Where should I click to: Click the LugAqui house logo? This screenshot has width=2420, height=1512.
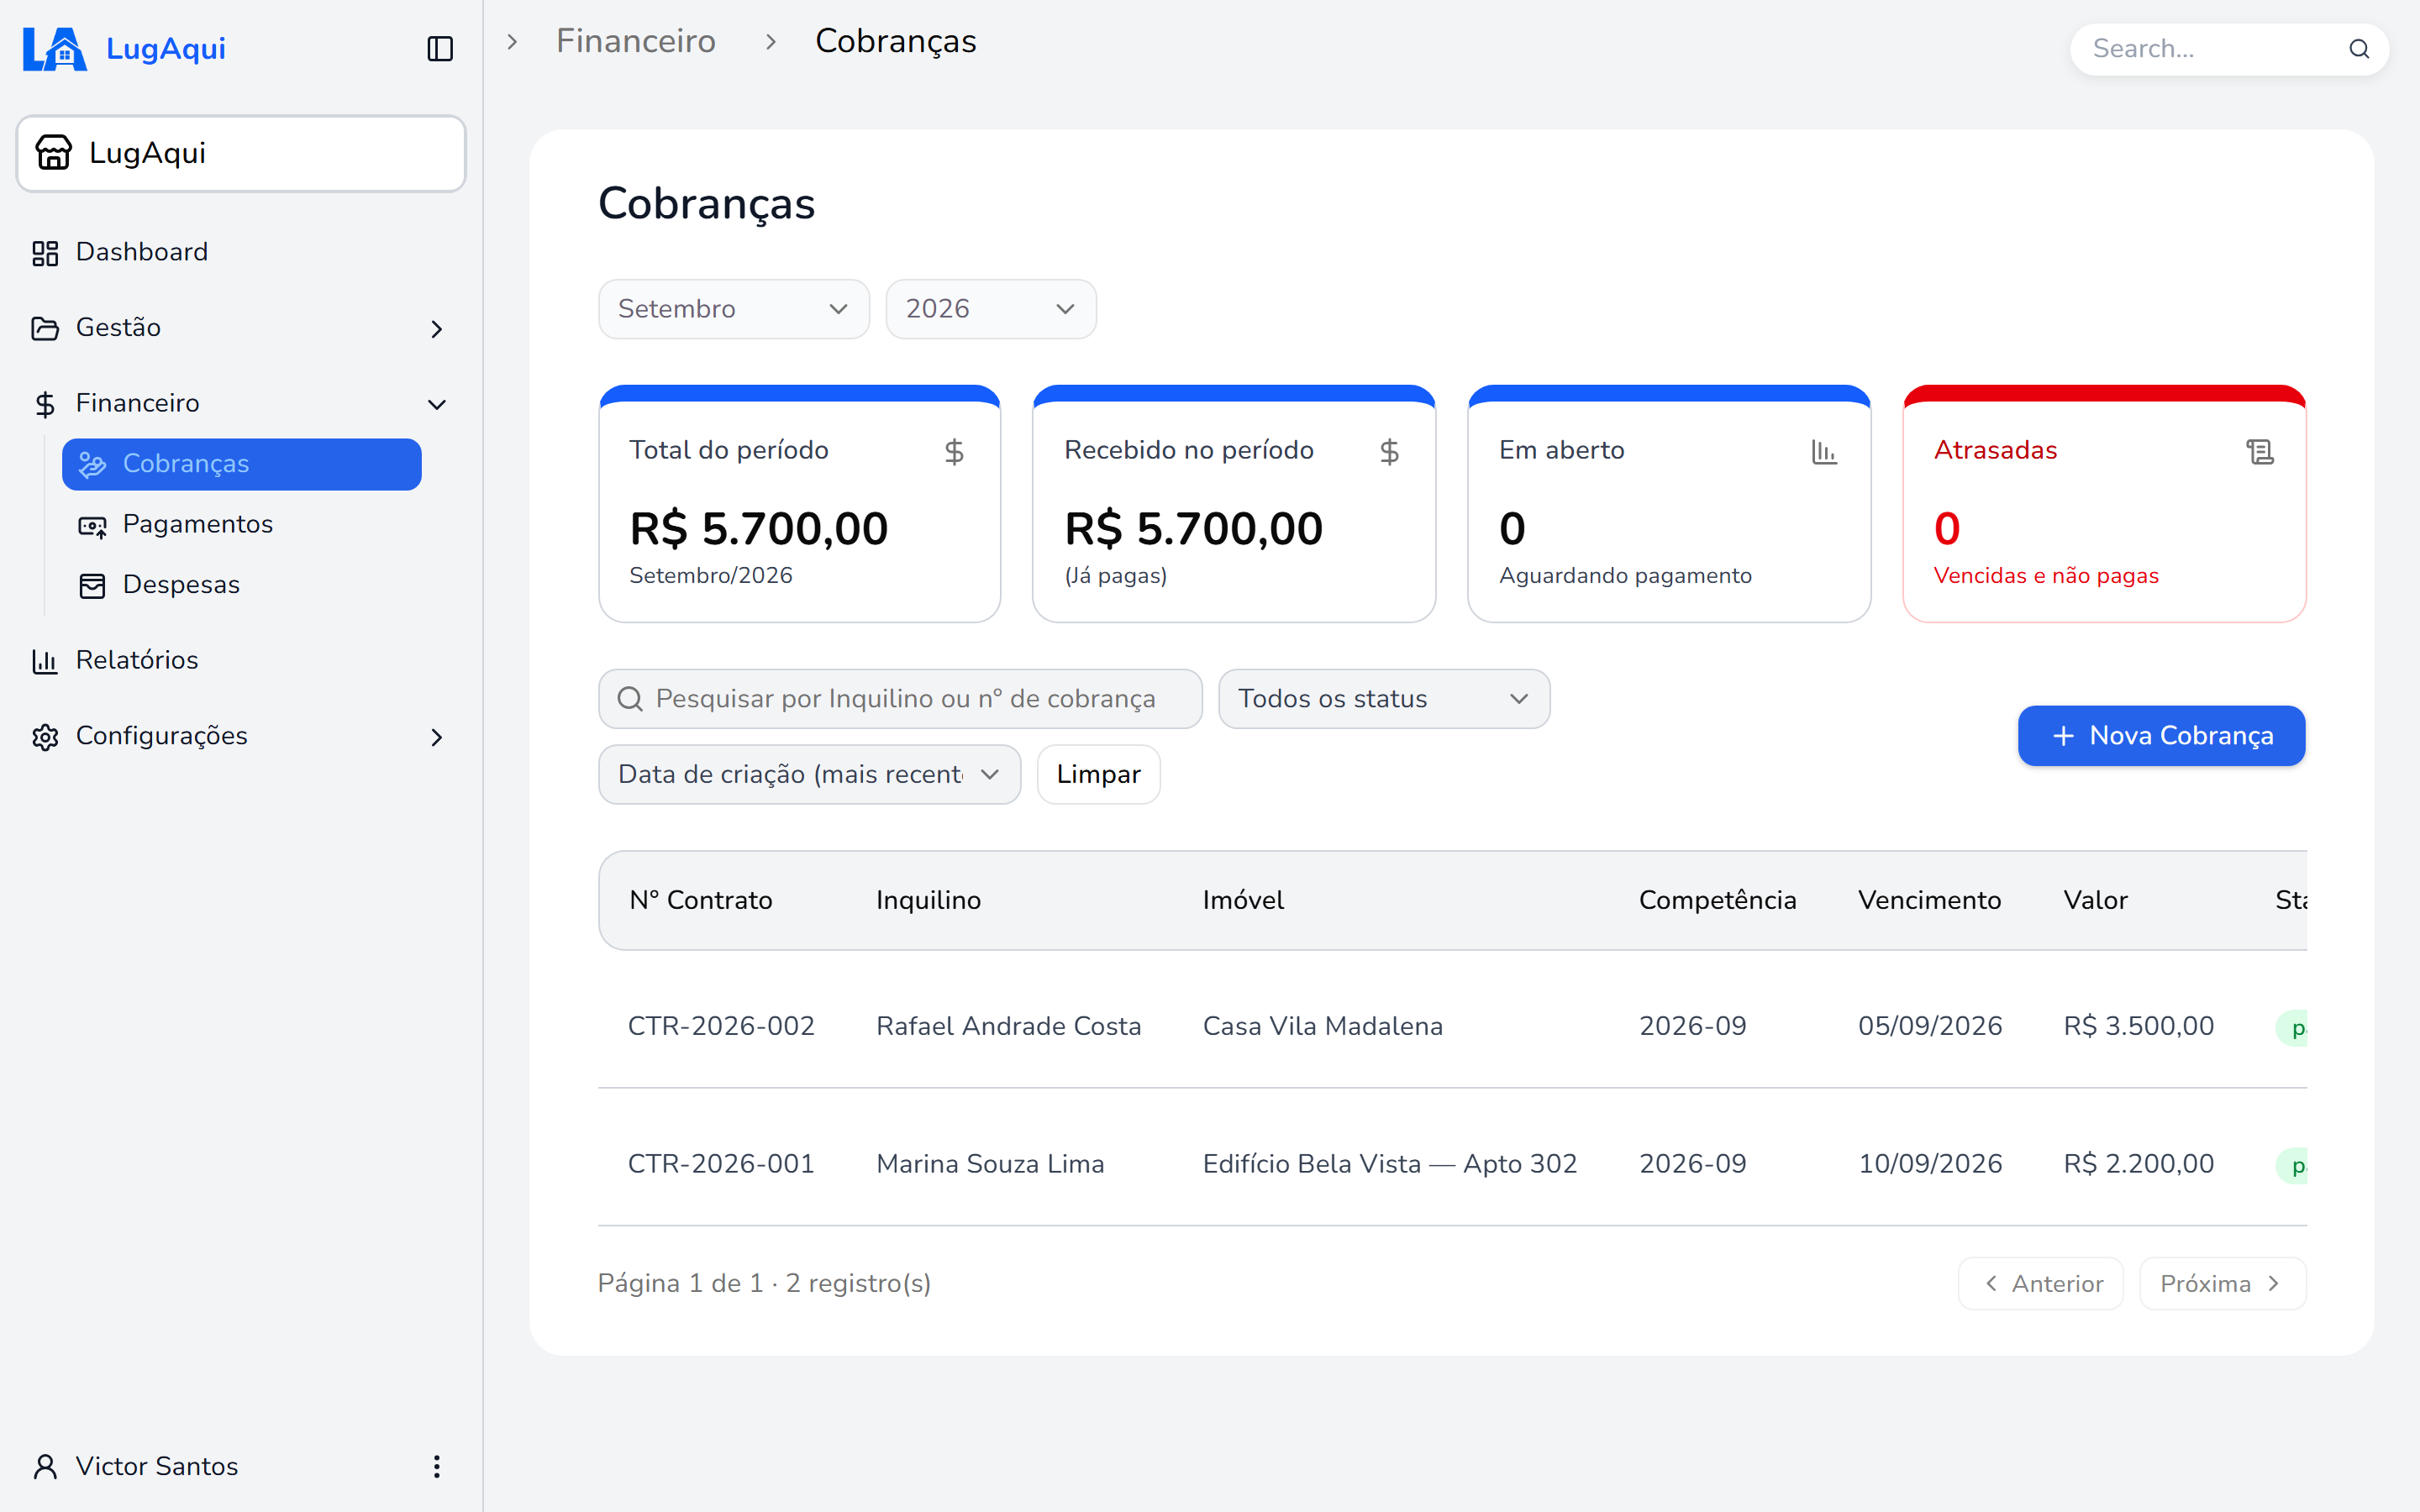tap(56, 49)
